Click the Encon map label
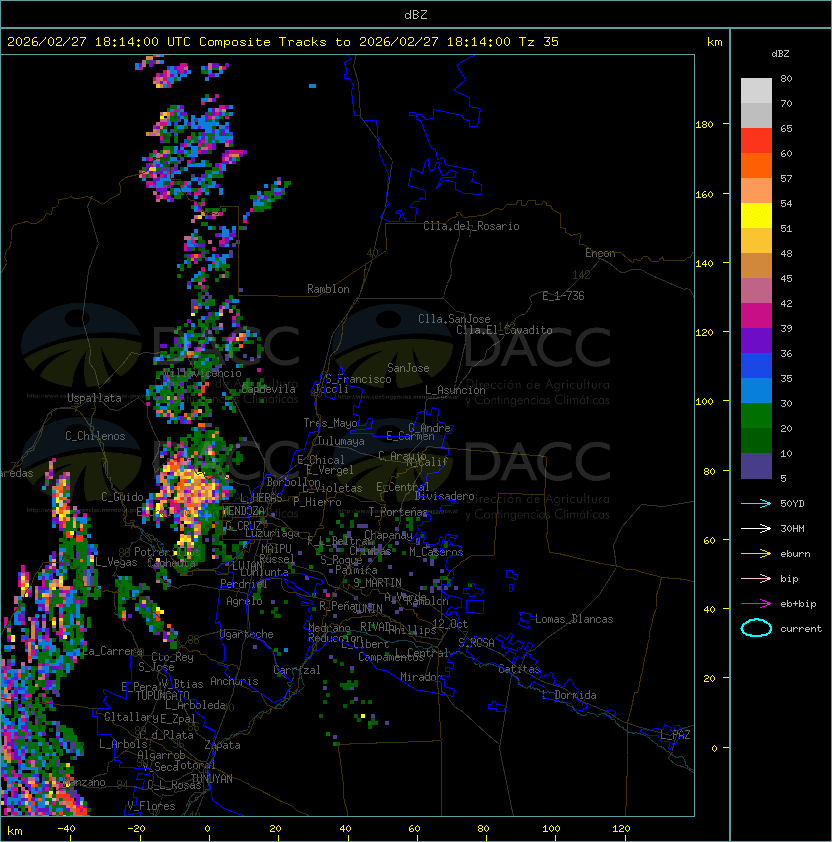The image size is (832, 842). click(x=600, y=253)
